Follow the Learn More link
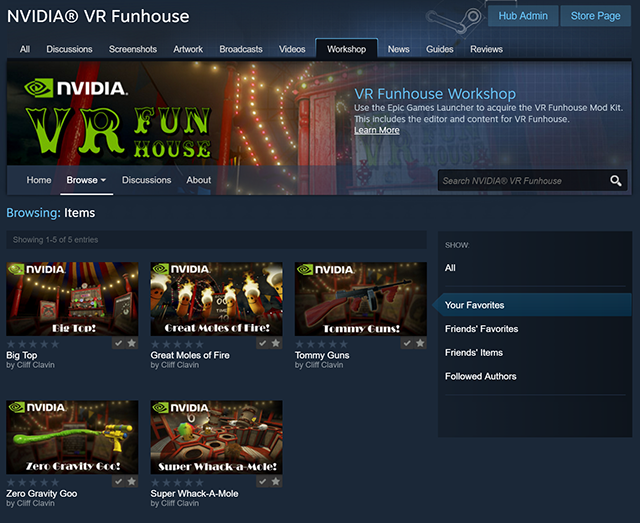 point(377,130)
